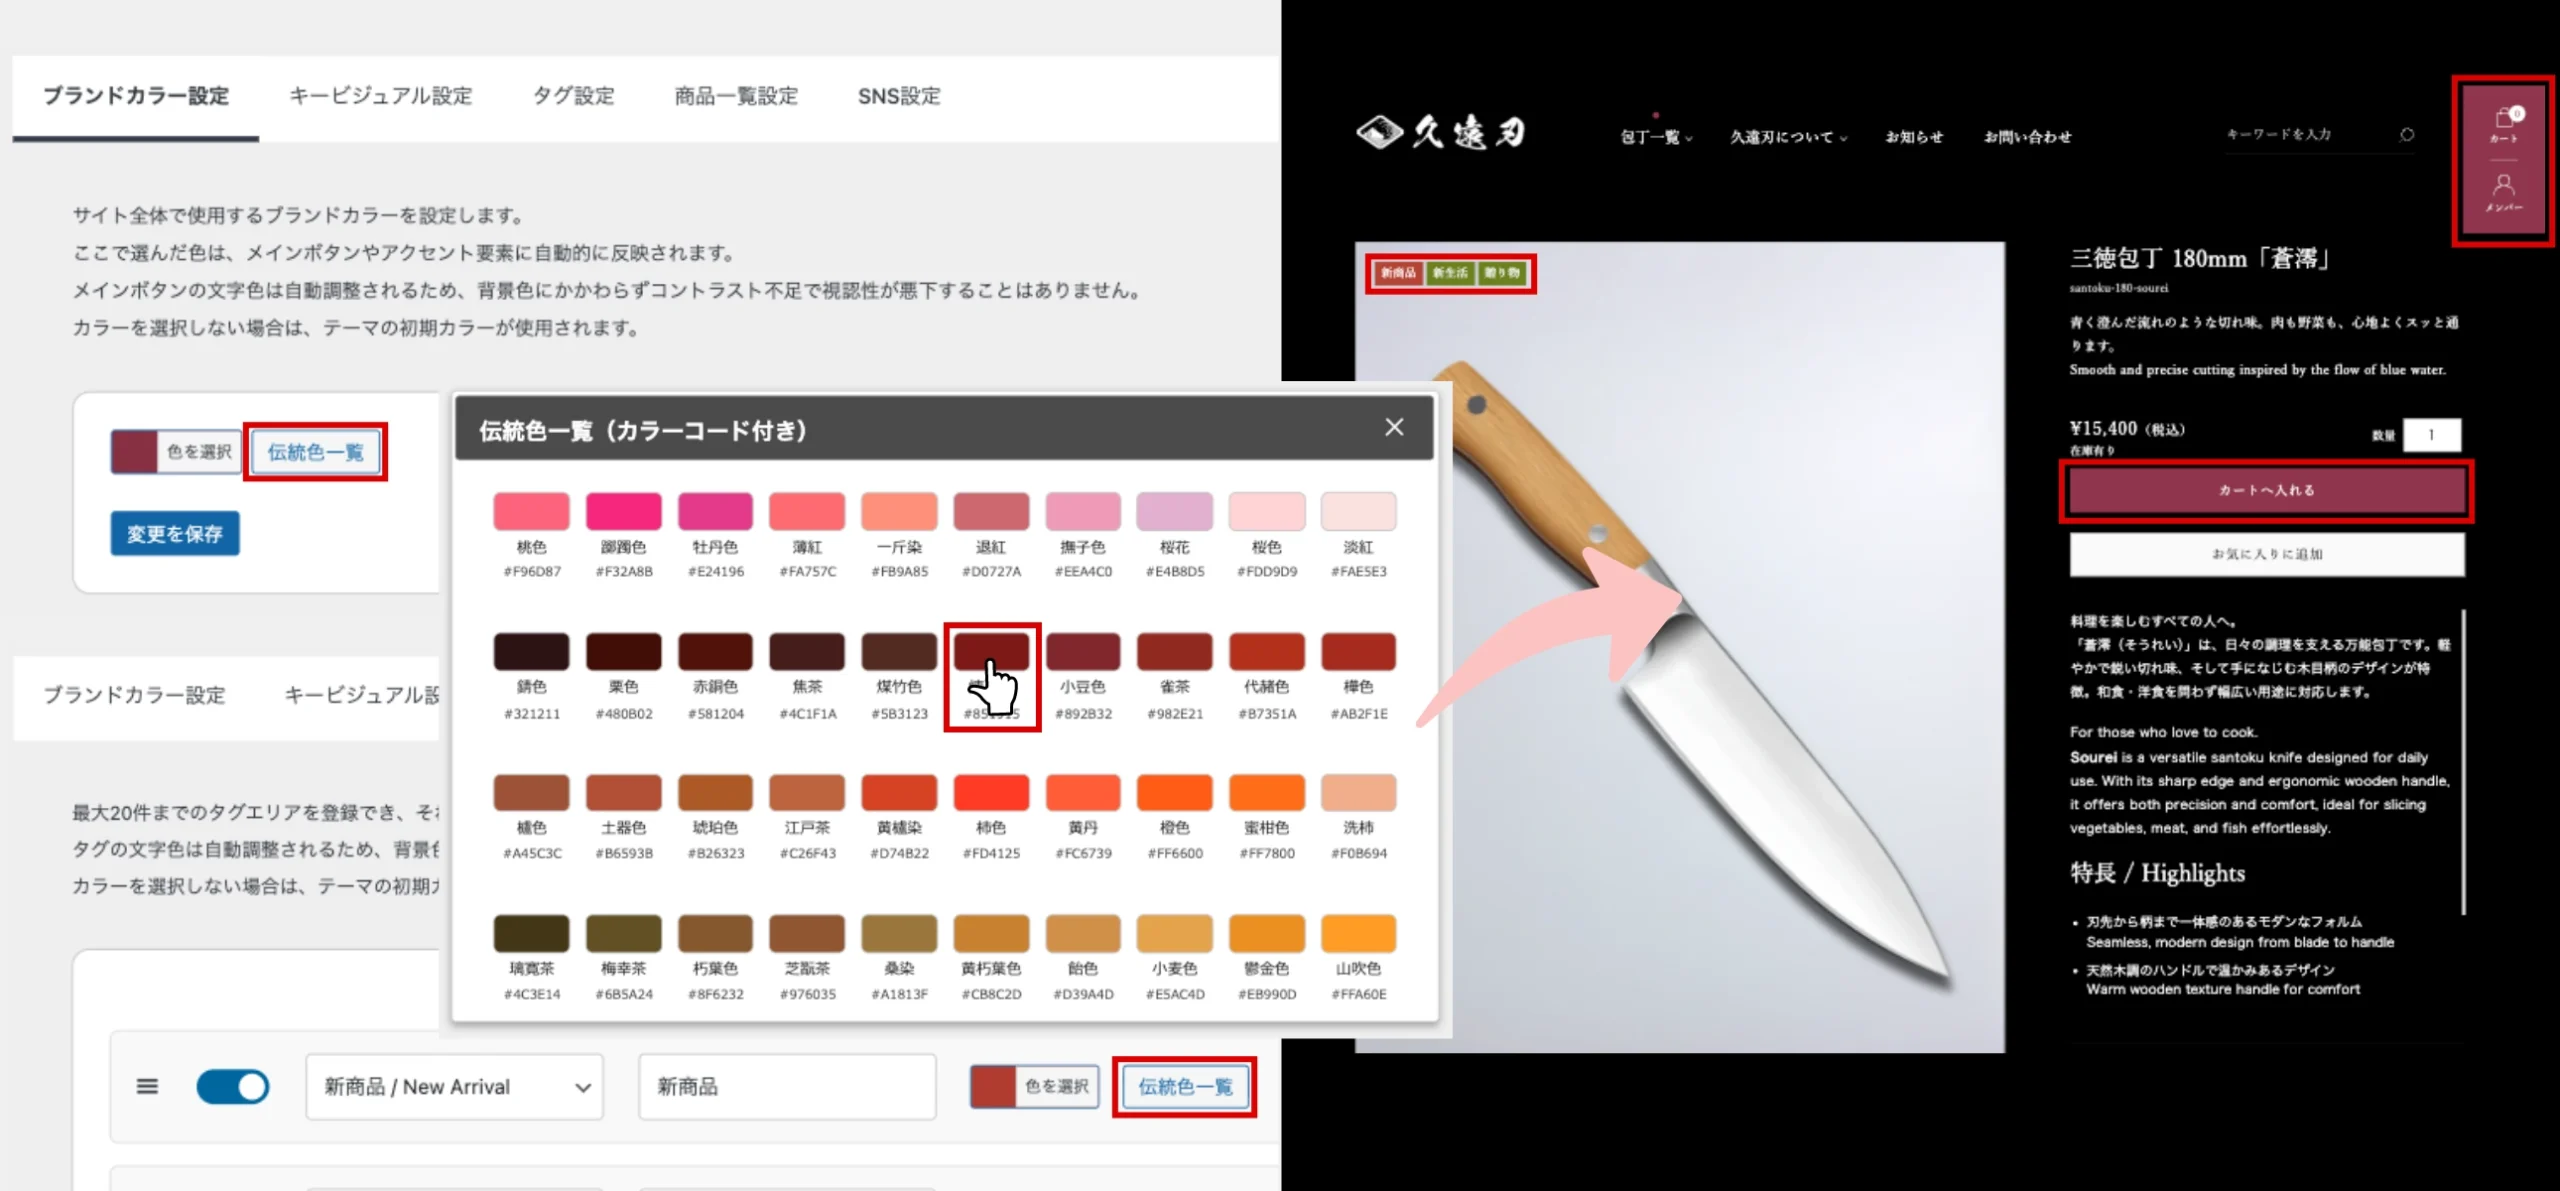This screenshot has width=2560, height=1191.
Task: Select the 桃色 color swatch
Action: tap(530, 510)
